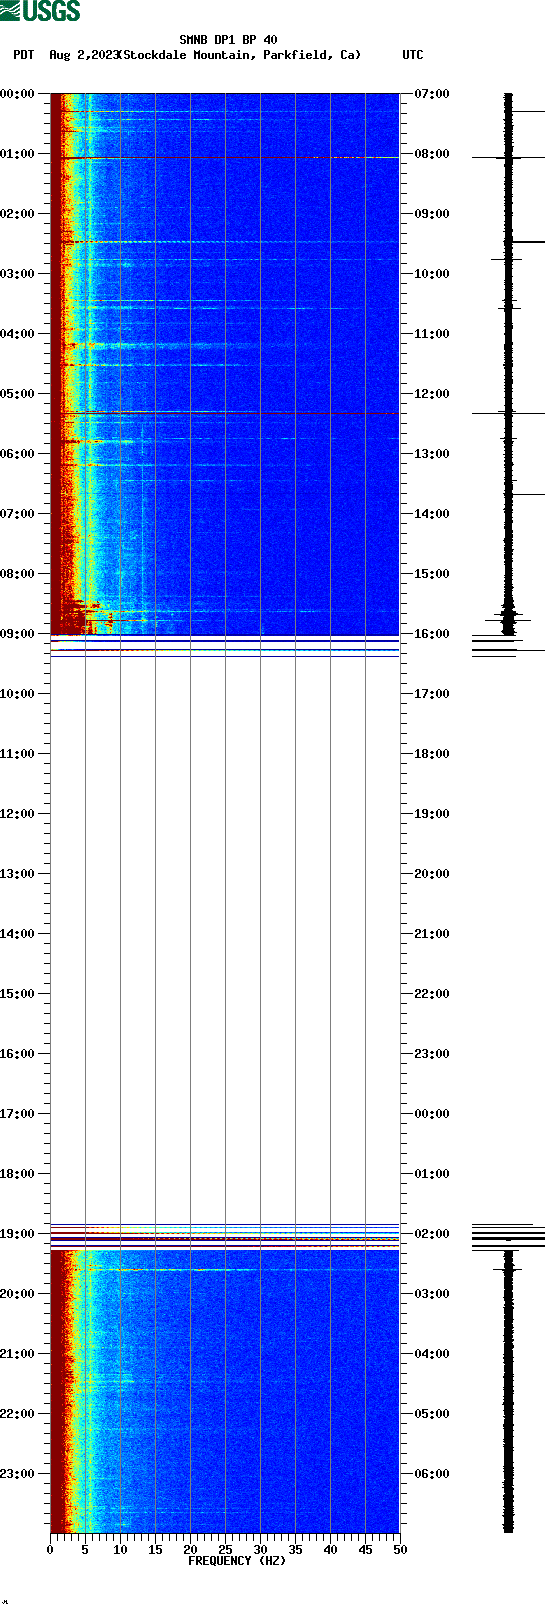This screenshot has width=552, height=1613.
Task: Click the 00:00 PDT time label
Action: point(18,94)
